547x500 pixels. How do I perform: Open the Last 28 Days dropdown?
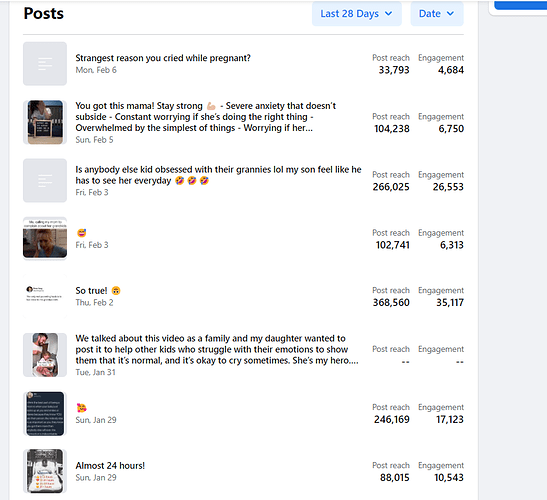(357, 14)
